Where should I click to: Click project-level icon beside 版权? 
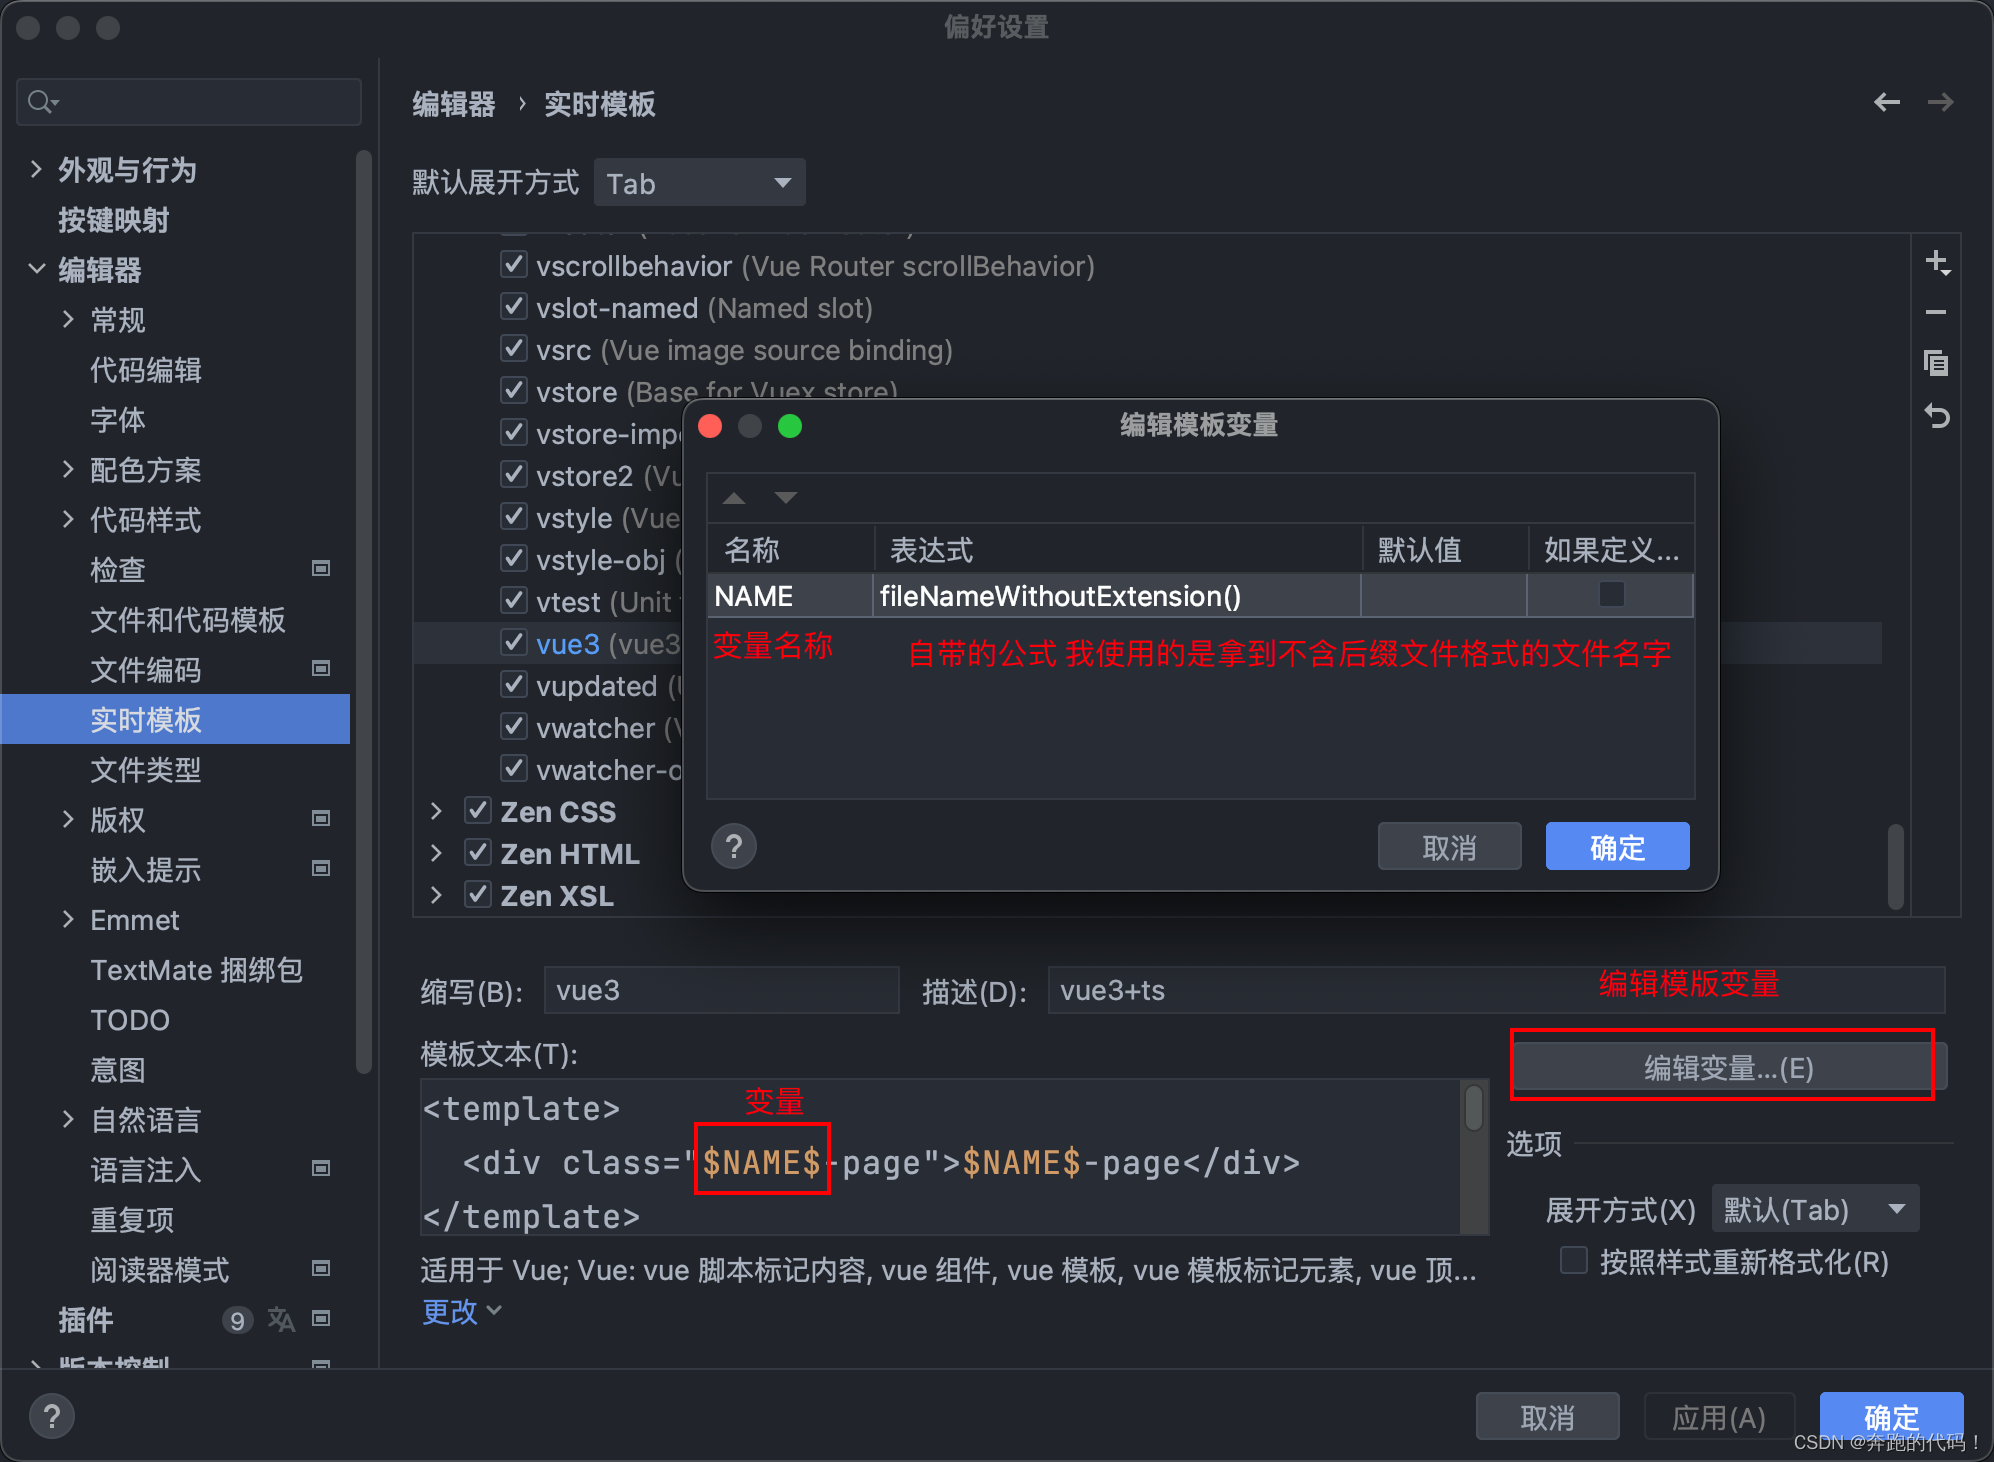tap(321, 818)
